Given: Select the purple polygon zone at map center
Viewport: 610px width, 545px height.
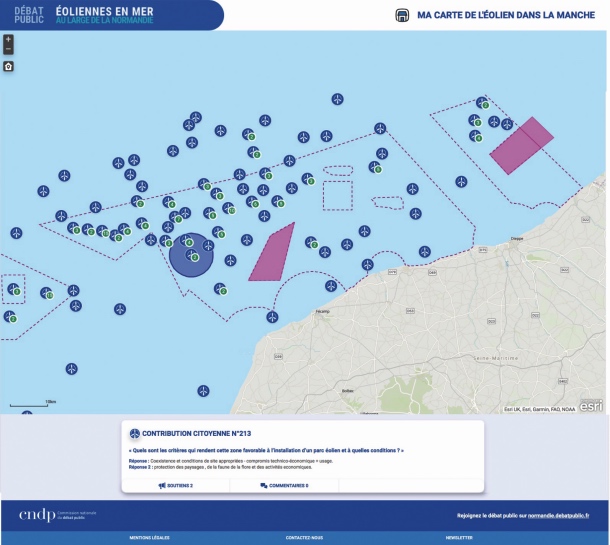Looking at the screenshot, I should [x=271, y=252].
